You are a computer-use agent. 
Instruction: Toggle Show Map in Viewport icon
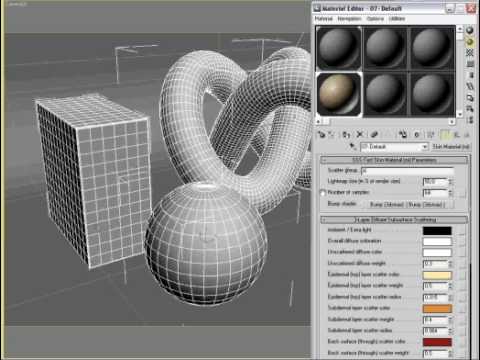[x=431, y=135]
